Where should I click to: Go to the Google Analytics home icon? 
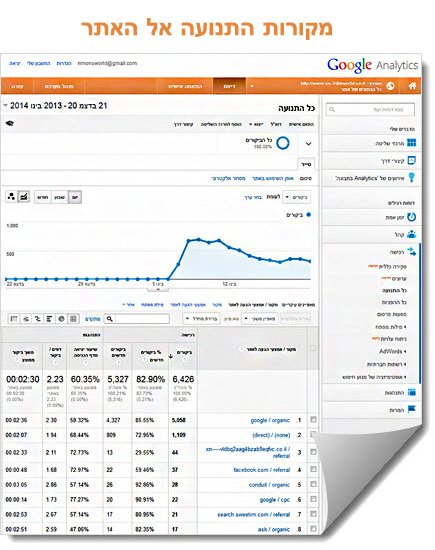pyautogui.click(x=412, y=86)
